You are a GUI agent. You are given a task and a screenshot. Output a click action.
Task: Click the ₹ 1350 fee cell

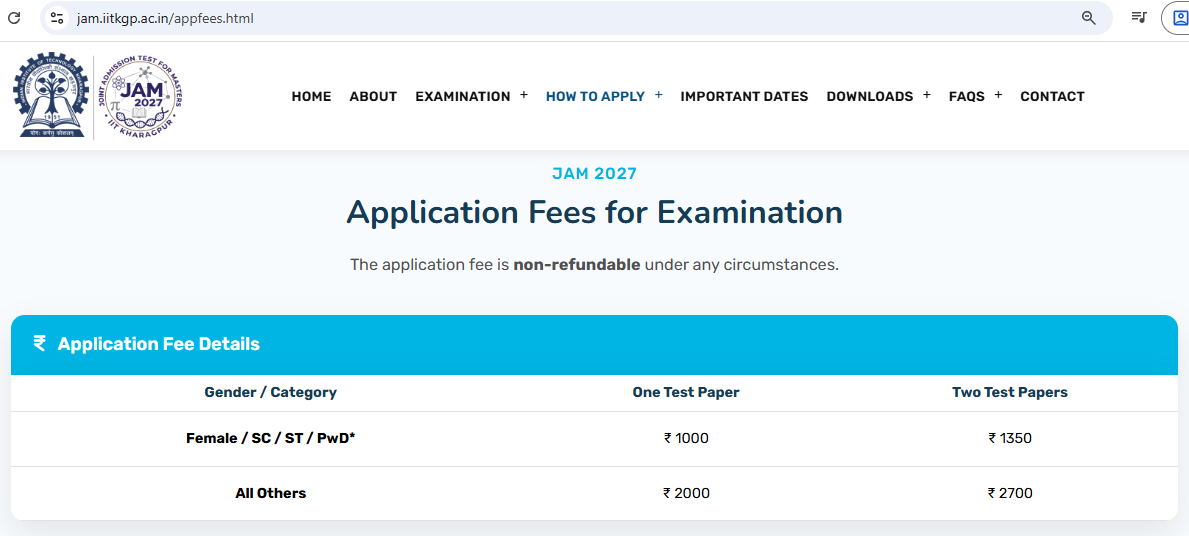pyautogui.click(x=1010, y=438)
